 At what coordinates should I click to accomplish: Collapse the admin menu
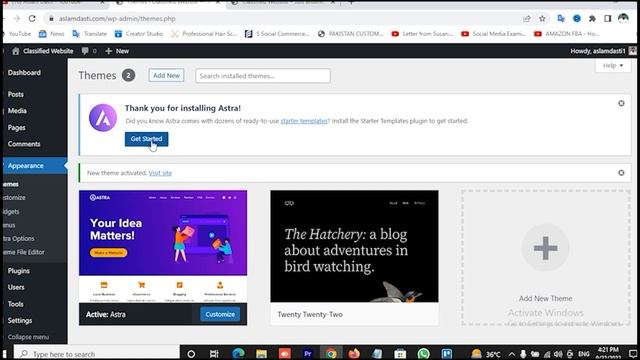[28, 337]
